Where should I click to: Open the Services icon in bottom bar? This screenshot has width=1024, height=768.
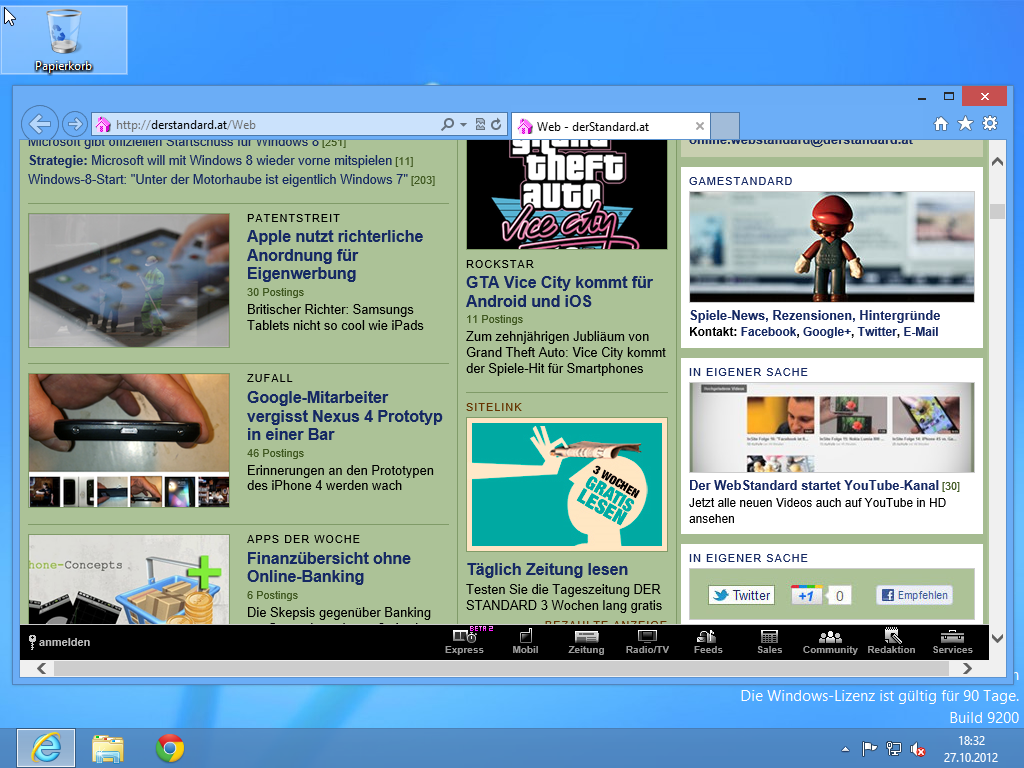point(952,641)
